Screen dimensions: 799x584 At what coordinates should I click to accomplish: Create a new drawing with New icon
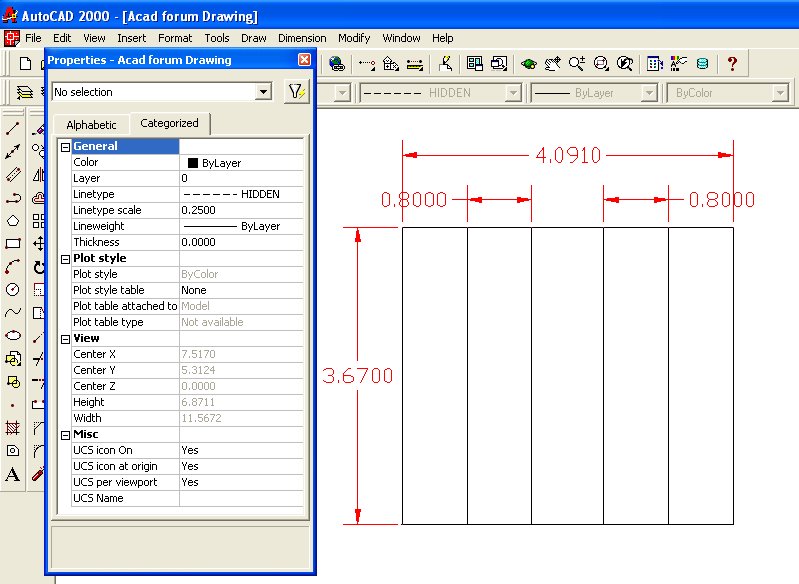click(x=26, y=64)
